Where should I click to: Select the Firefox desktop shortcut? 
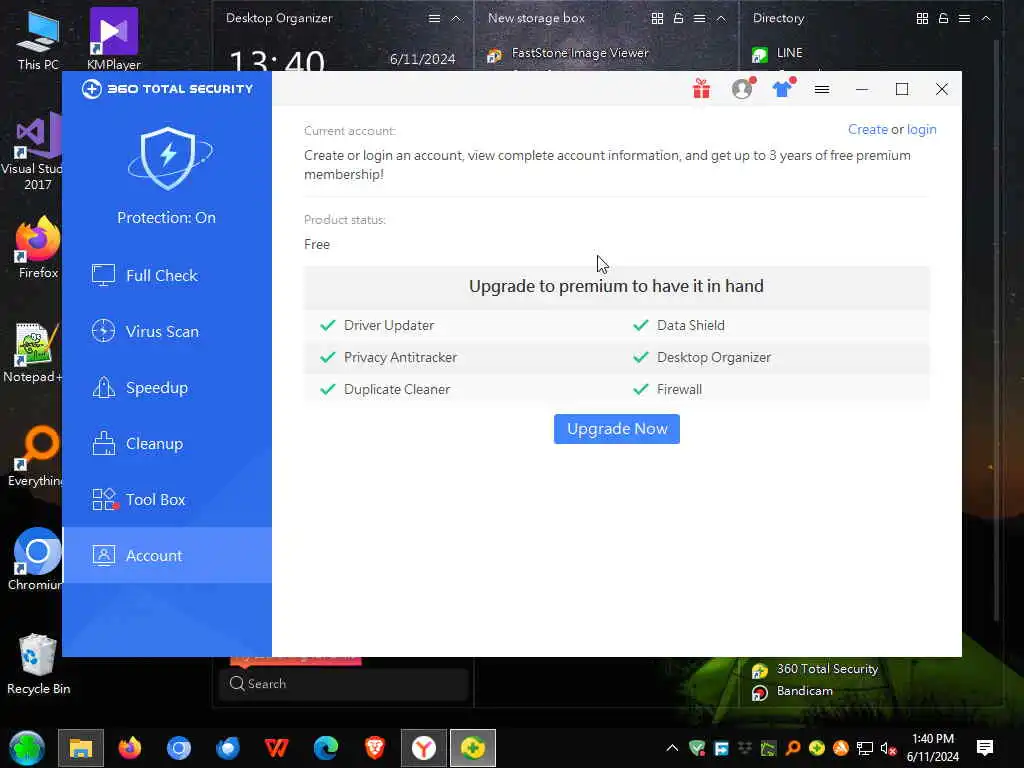[x=37, y=248]
